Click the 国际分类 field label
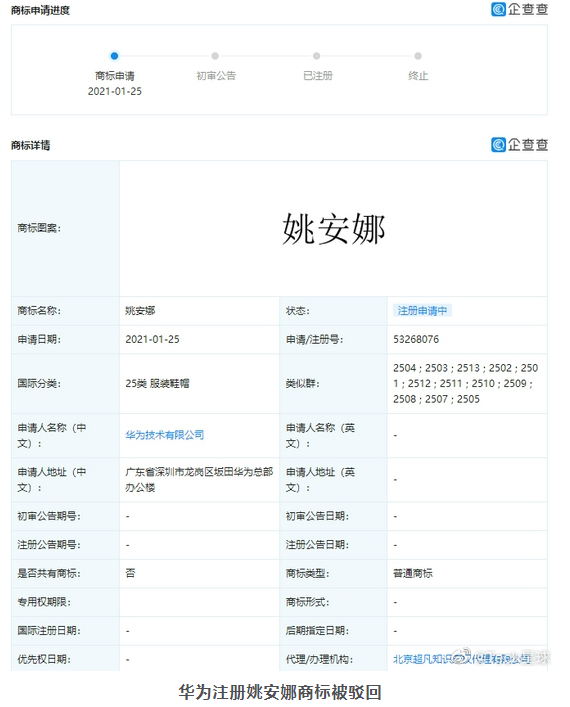 39,384
